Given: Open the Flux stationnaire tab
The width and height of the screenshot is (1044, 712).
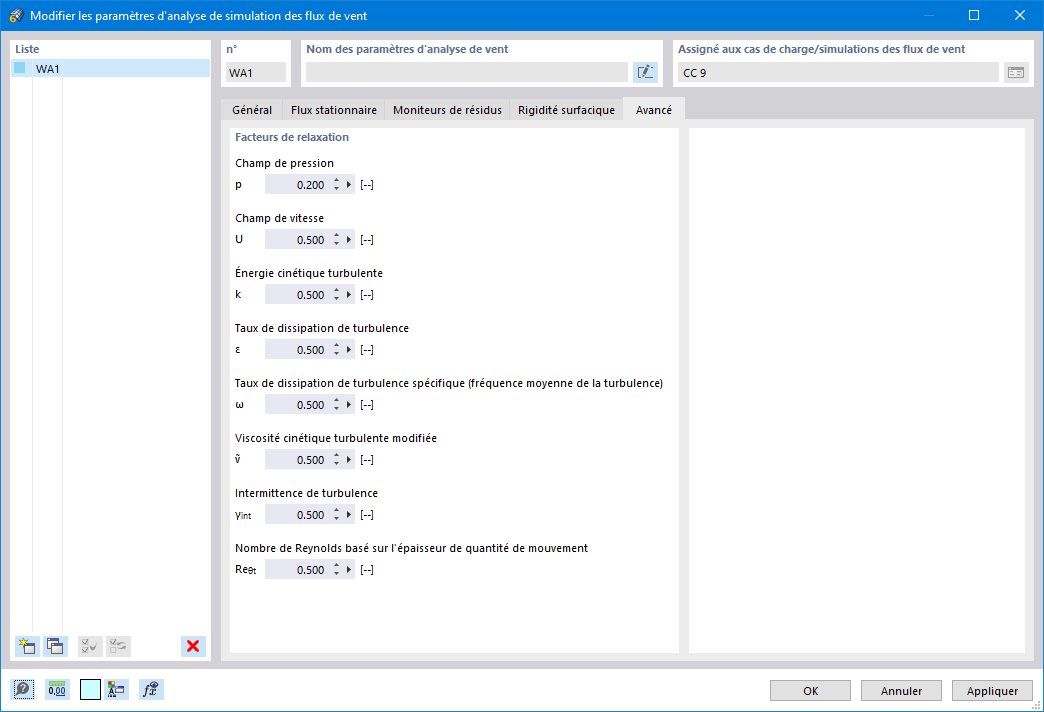Looking at the screenshot, I should point(334,110).
